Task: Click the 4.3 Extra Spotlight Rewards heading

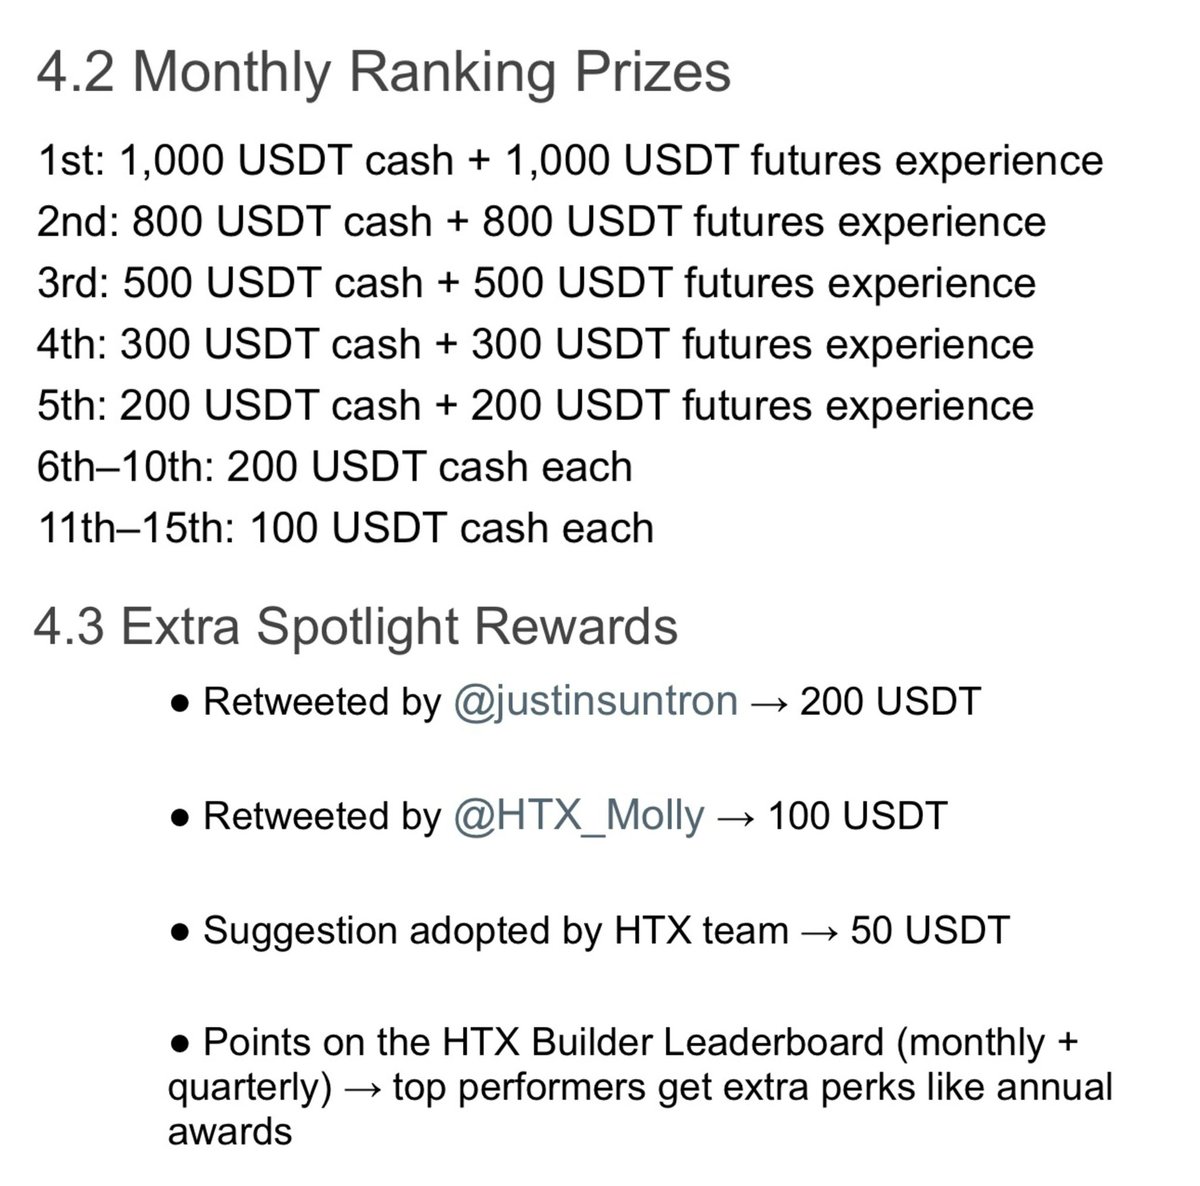Action: 356,628
